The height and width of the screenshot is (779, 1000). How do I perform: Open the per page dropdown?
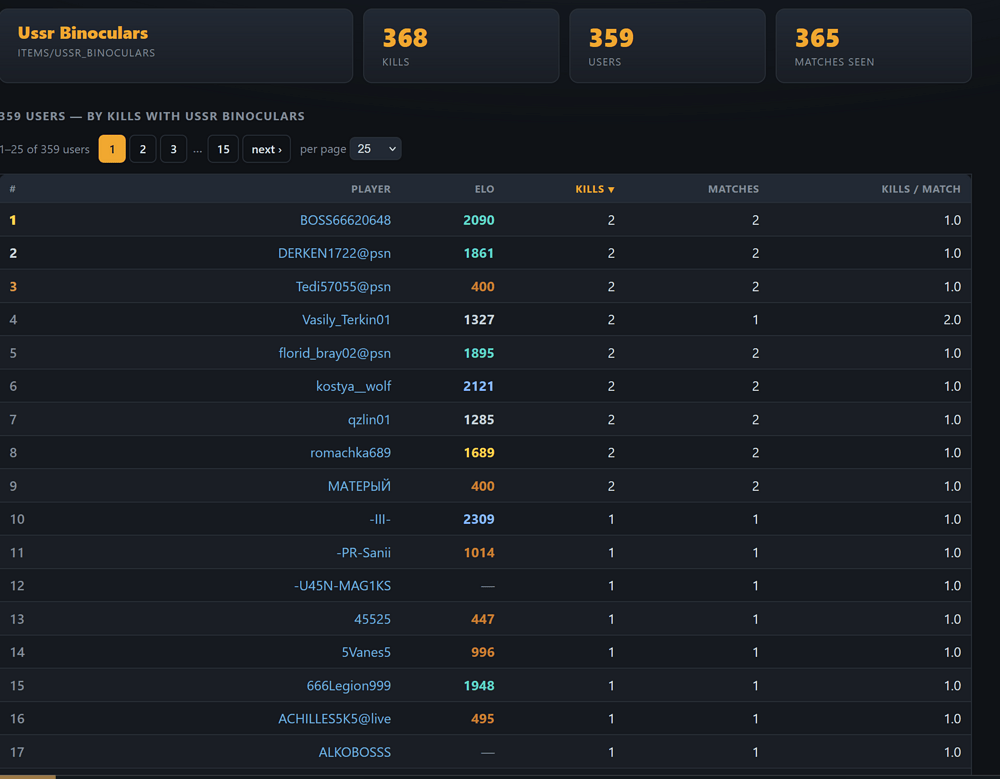coord(375,149)
